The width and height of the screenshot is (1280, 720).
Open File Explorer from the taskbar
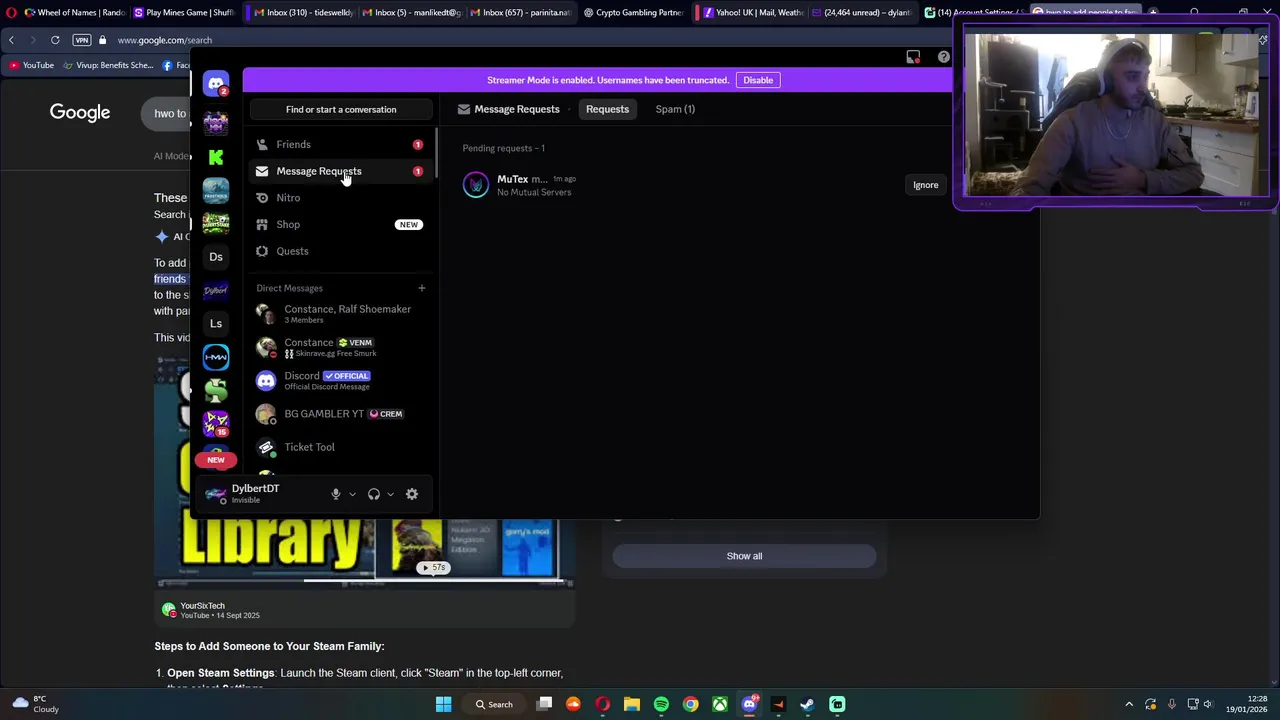(x=632, y=704)
